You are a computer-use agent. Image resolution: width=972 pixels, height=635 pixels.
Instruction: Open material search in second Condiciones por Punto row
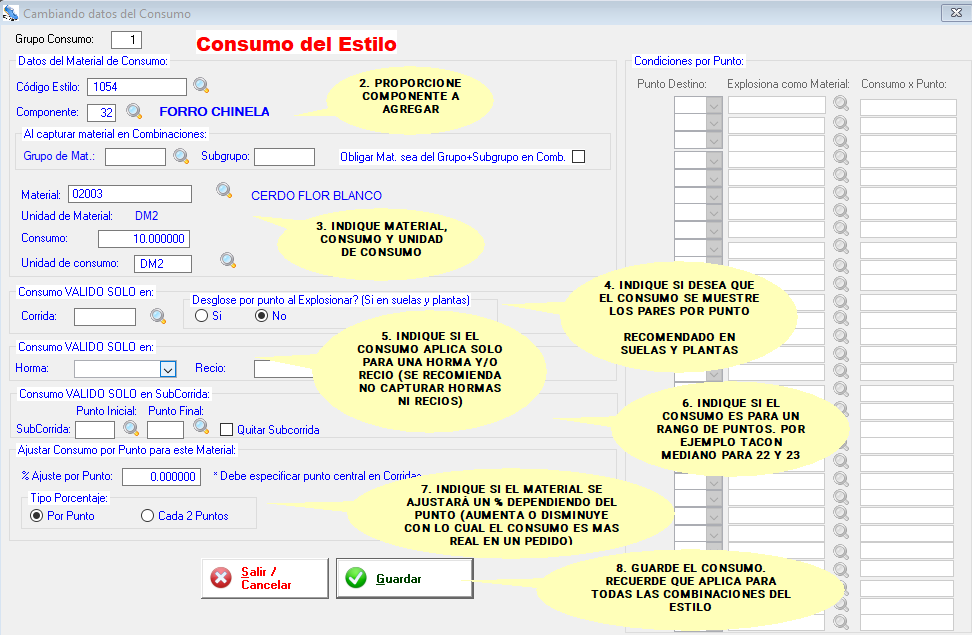pos(841,123)
